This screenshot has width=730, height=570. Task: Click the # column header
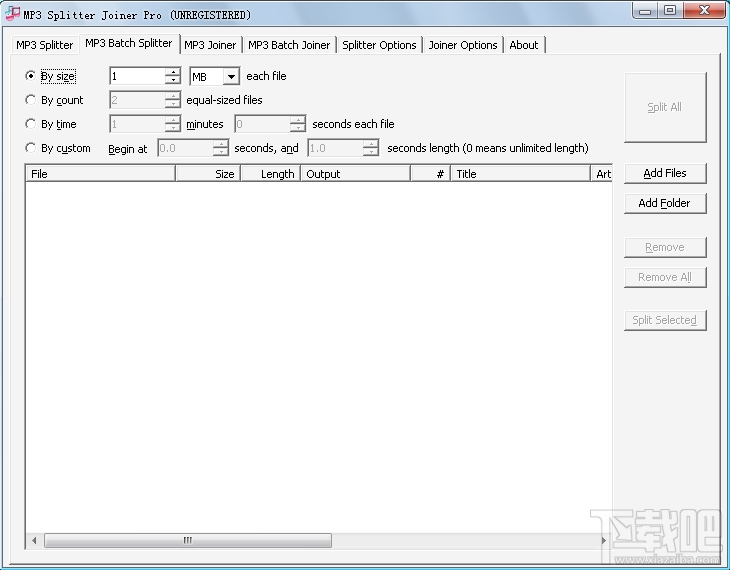coord(431,174)
